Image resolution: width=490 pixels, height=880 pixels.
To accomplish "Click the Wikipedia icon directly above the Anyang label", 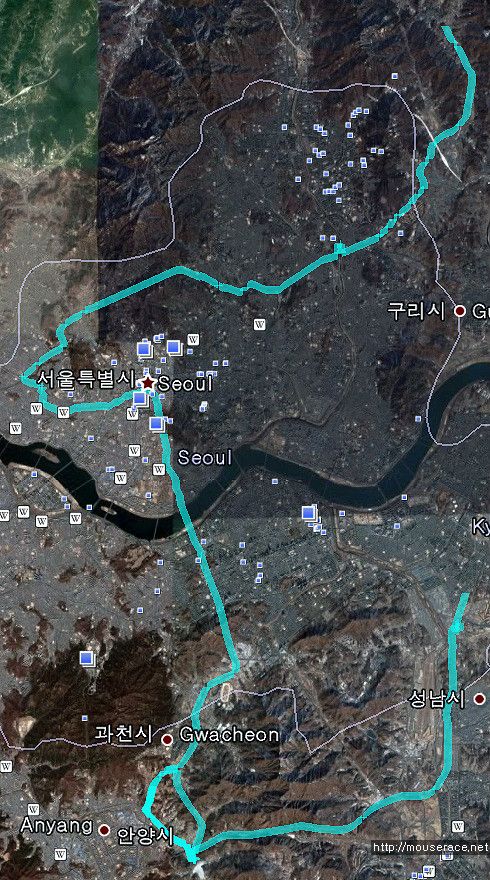I will pyautogui.click(x=33, y=809).
